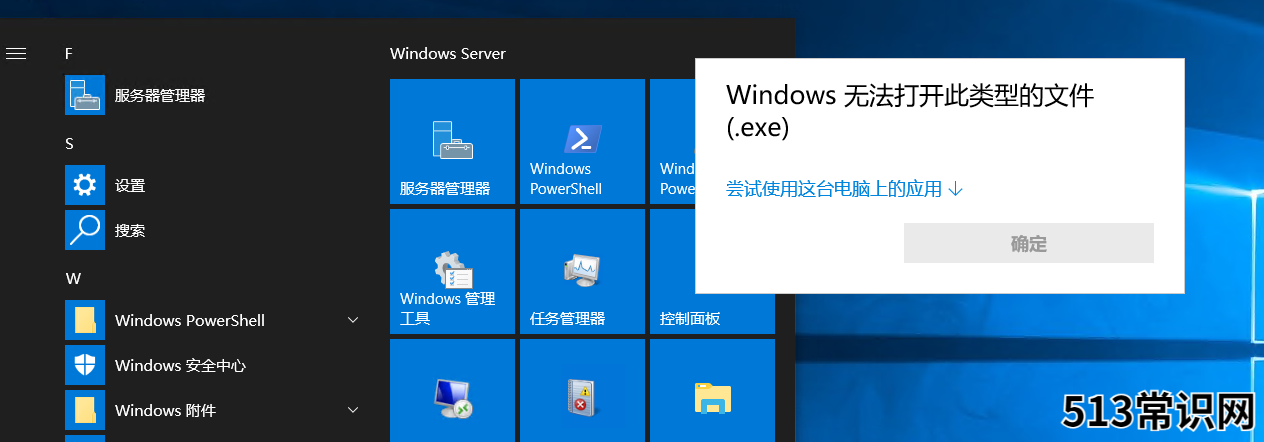Launch the 控制面板 tile
The height and width of the screenshot is (442, 1264).
[x=712, y=315]
